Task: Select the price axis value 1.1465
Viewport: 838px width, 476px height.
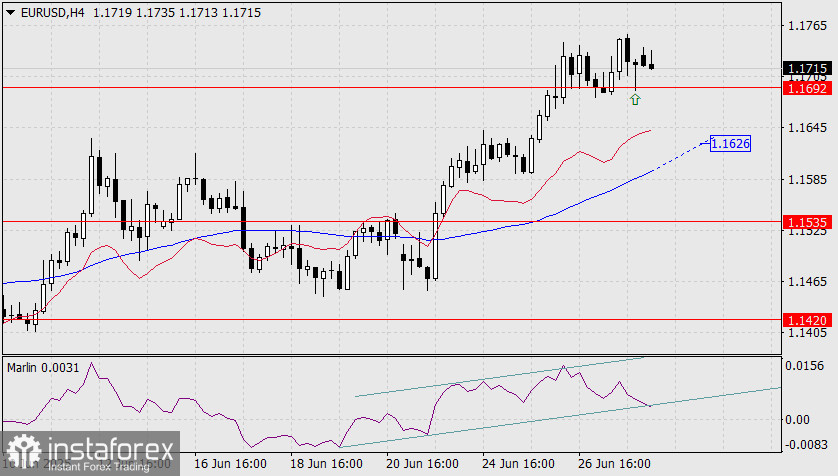Action: click(807, 282)
